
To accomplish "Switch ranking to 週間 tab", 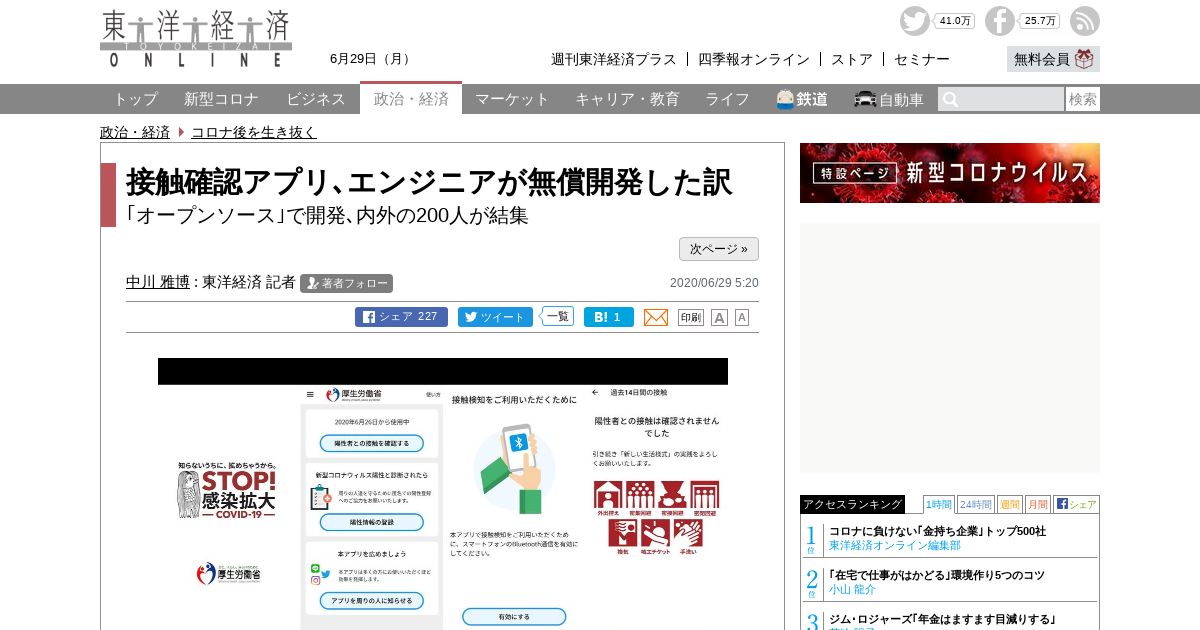I will pyautogui.click(x=1010, y=504).
